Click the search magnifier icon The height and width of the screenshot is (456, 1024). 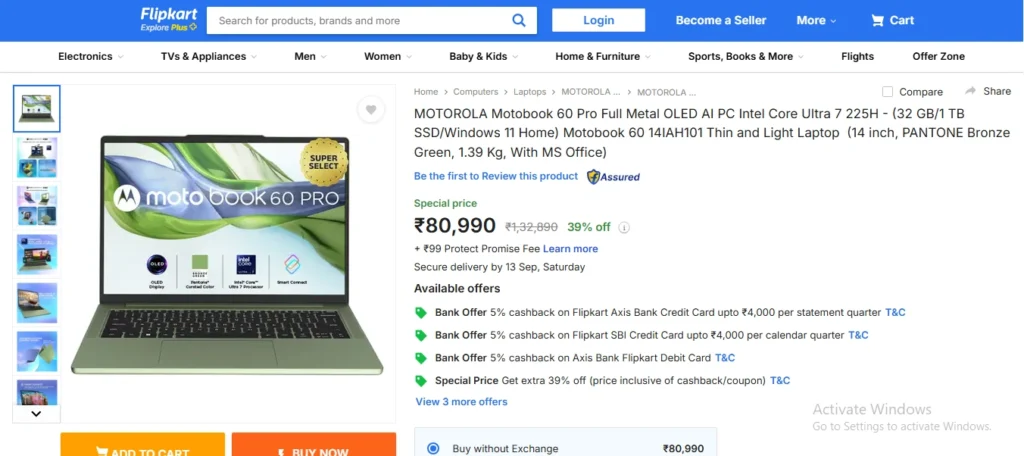point(519,20)
